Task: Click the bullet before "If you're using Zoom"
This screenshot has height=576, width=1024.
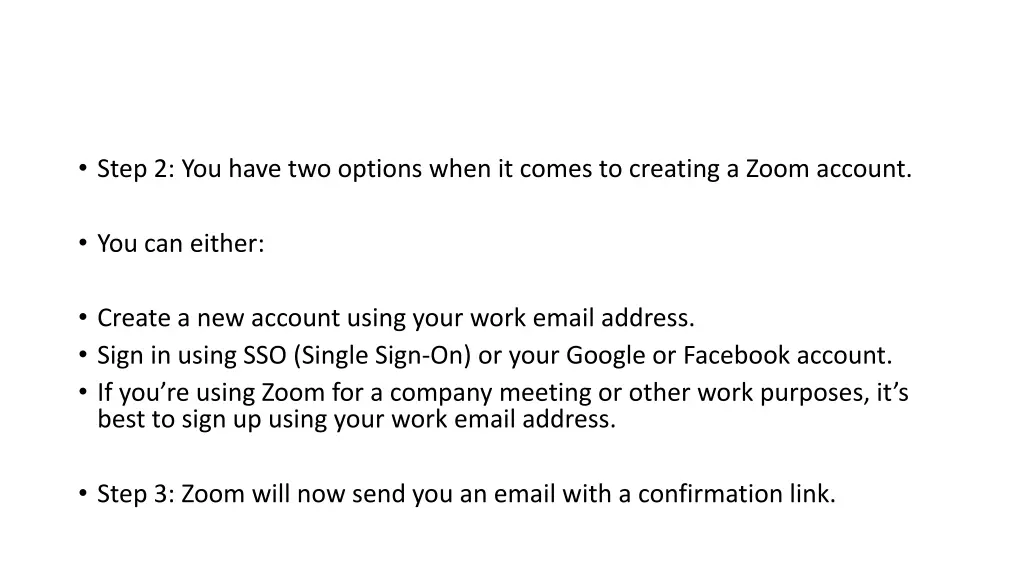Action: (81, 393)
